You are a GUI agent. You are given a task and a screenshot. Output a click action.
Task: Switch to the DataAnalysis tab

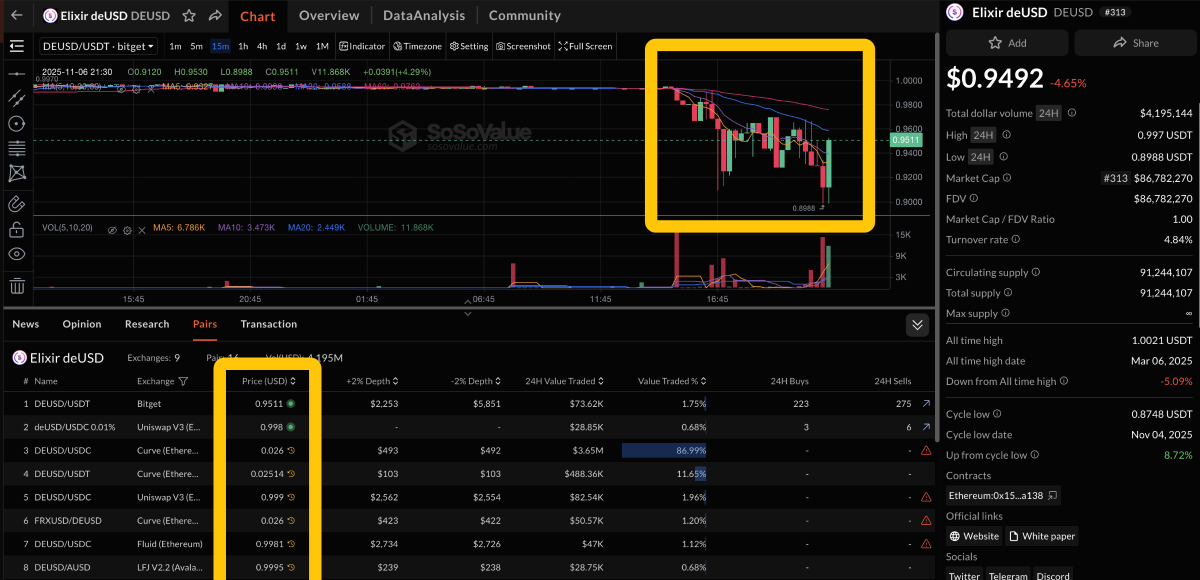coord(424,16)
